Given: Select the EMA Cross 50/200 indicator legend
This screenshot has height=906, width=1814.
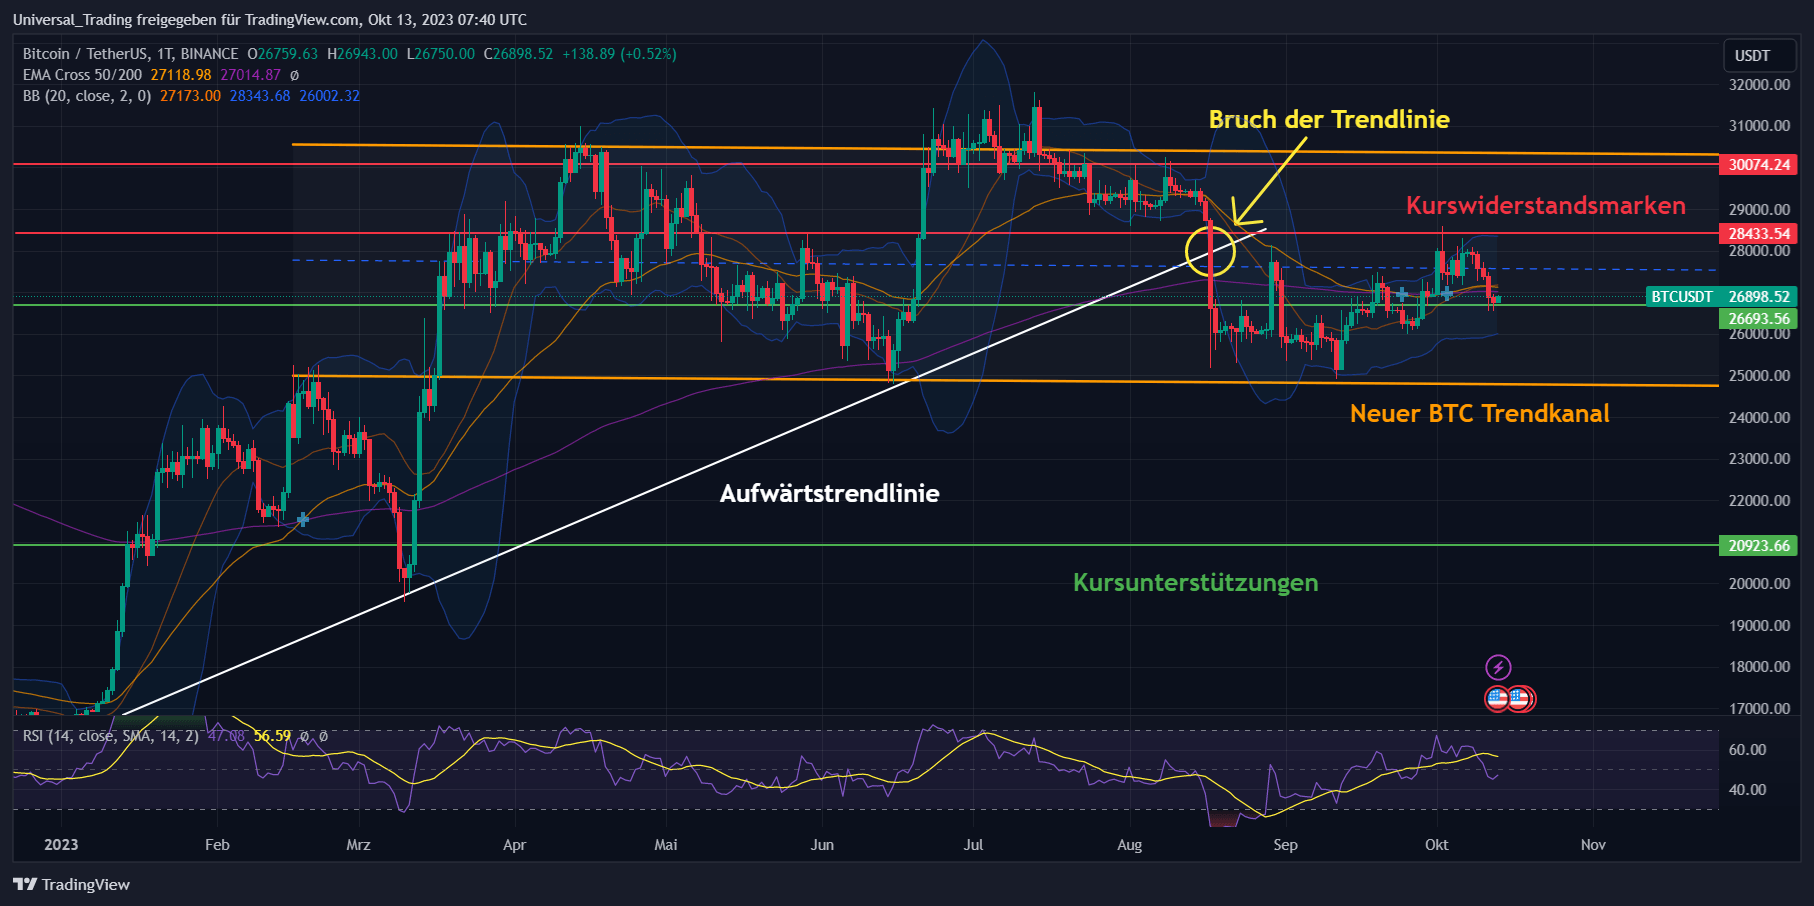Looking at the screenshot, I should pos(83,75).
